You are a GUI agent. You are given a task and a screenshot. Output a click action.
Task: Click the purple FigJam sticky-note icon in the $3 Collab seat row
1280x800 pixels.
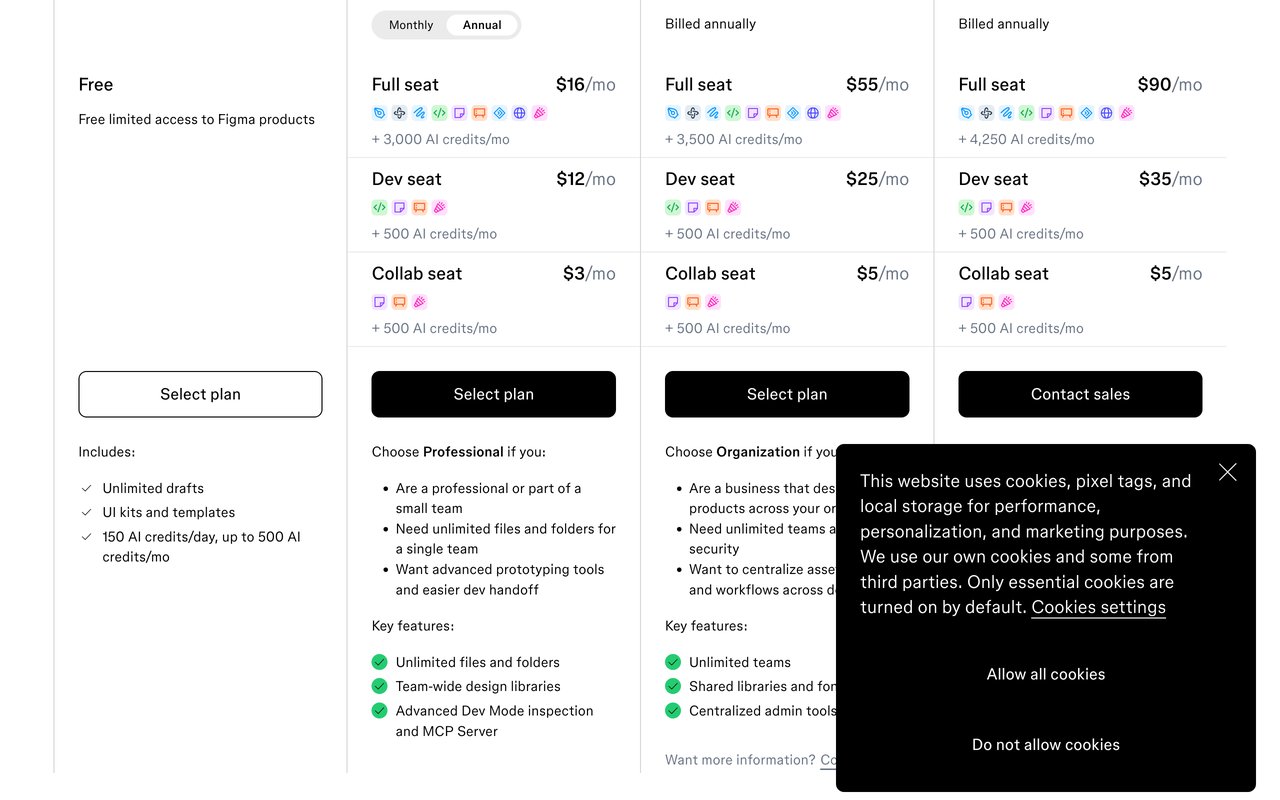(x=379, y=302)
